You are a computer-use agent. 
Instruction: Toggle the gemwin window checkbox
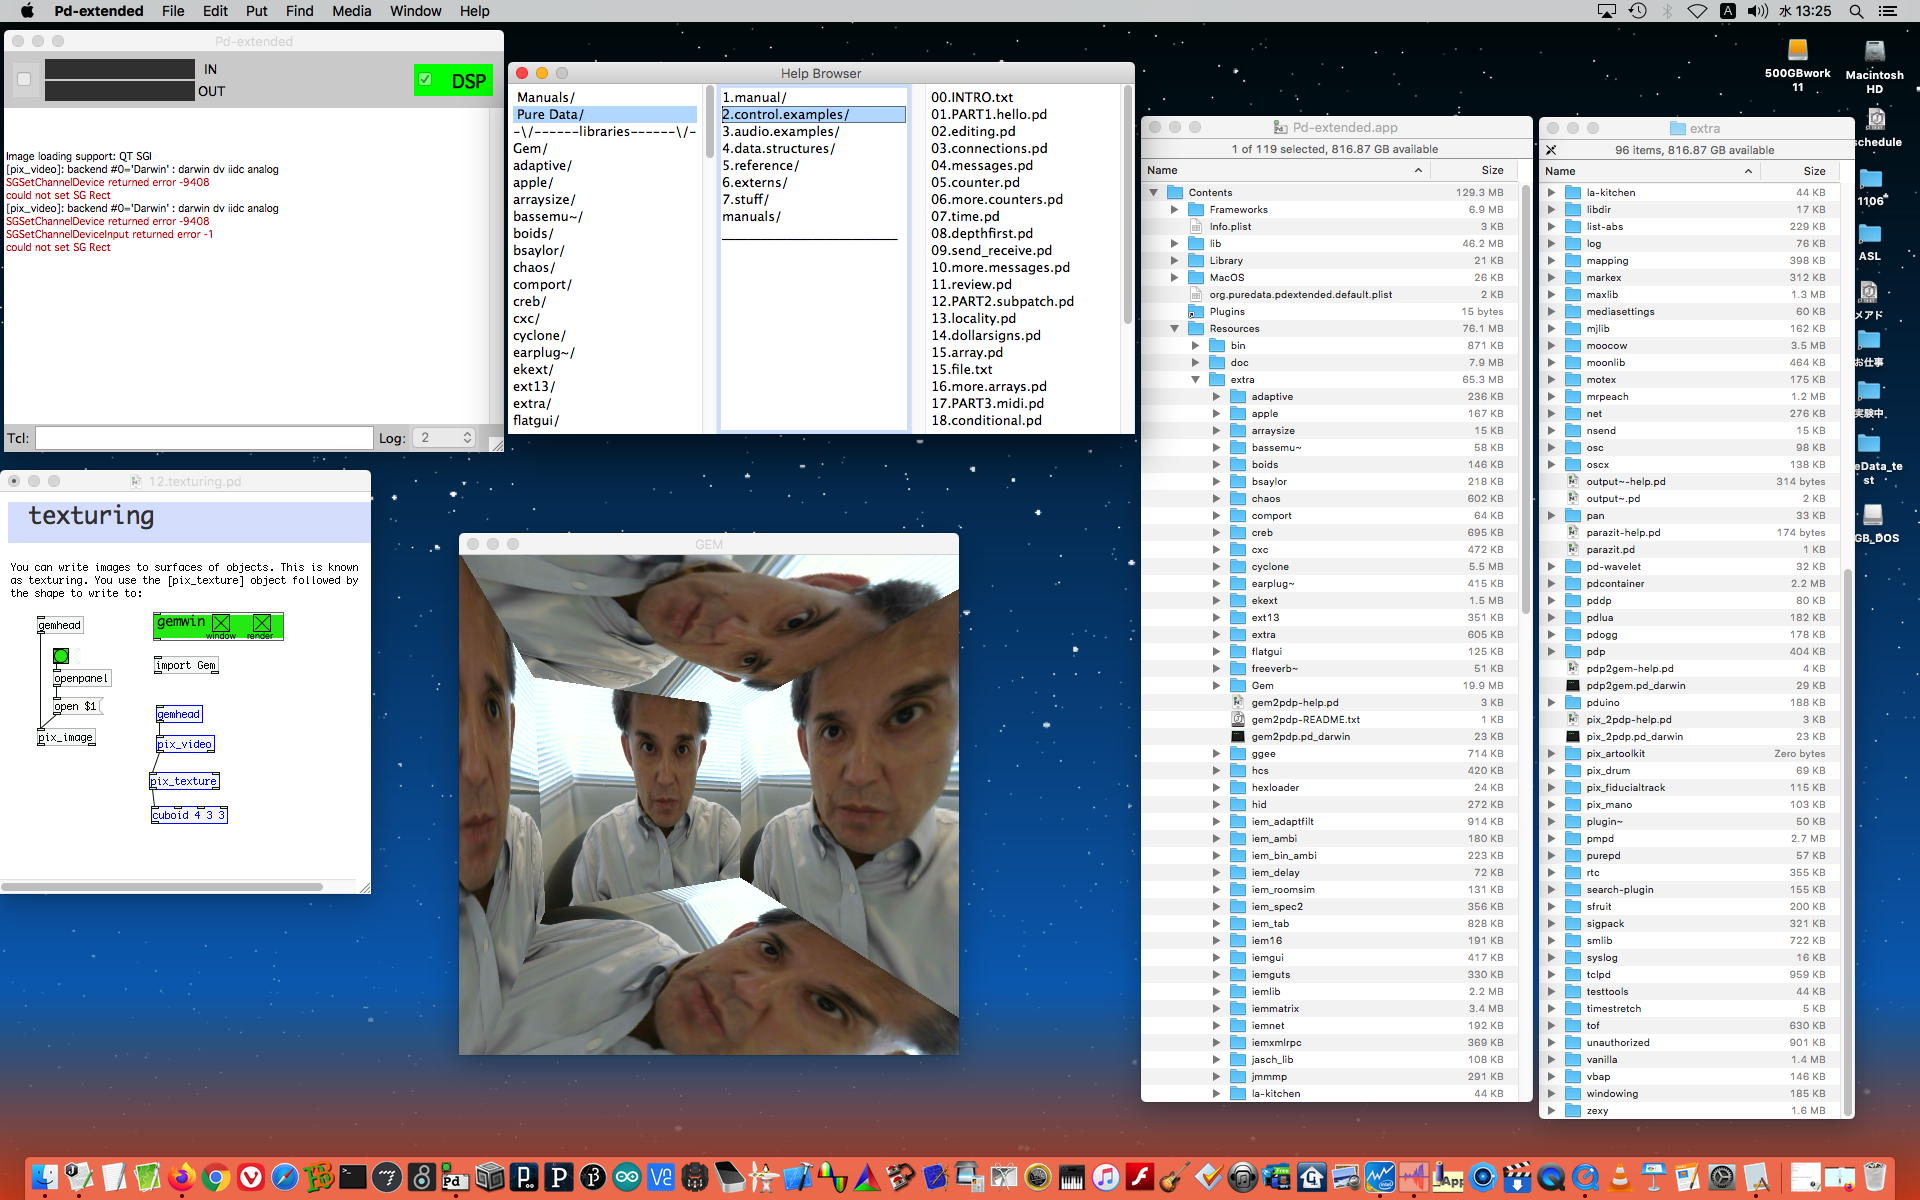pos(221,624)
